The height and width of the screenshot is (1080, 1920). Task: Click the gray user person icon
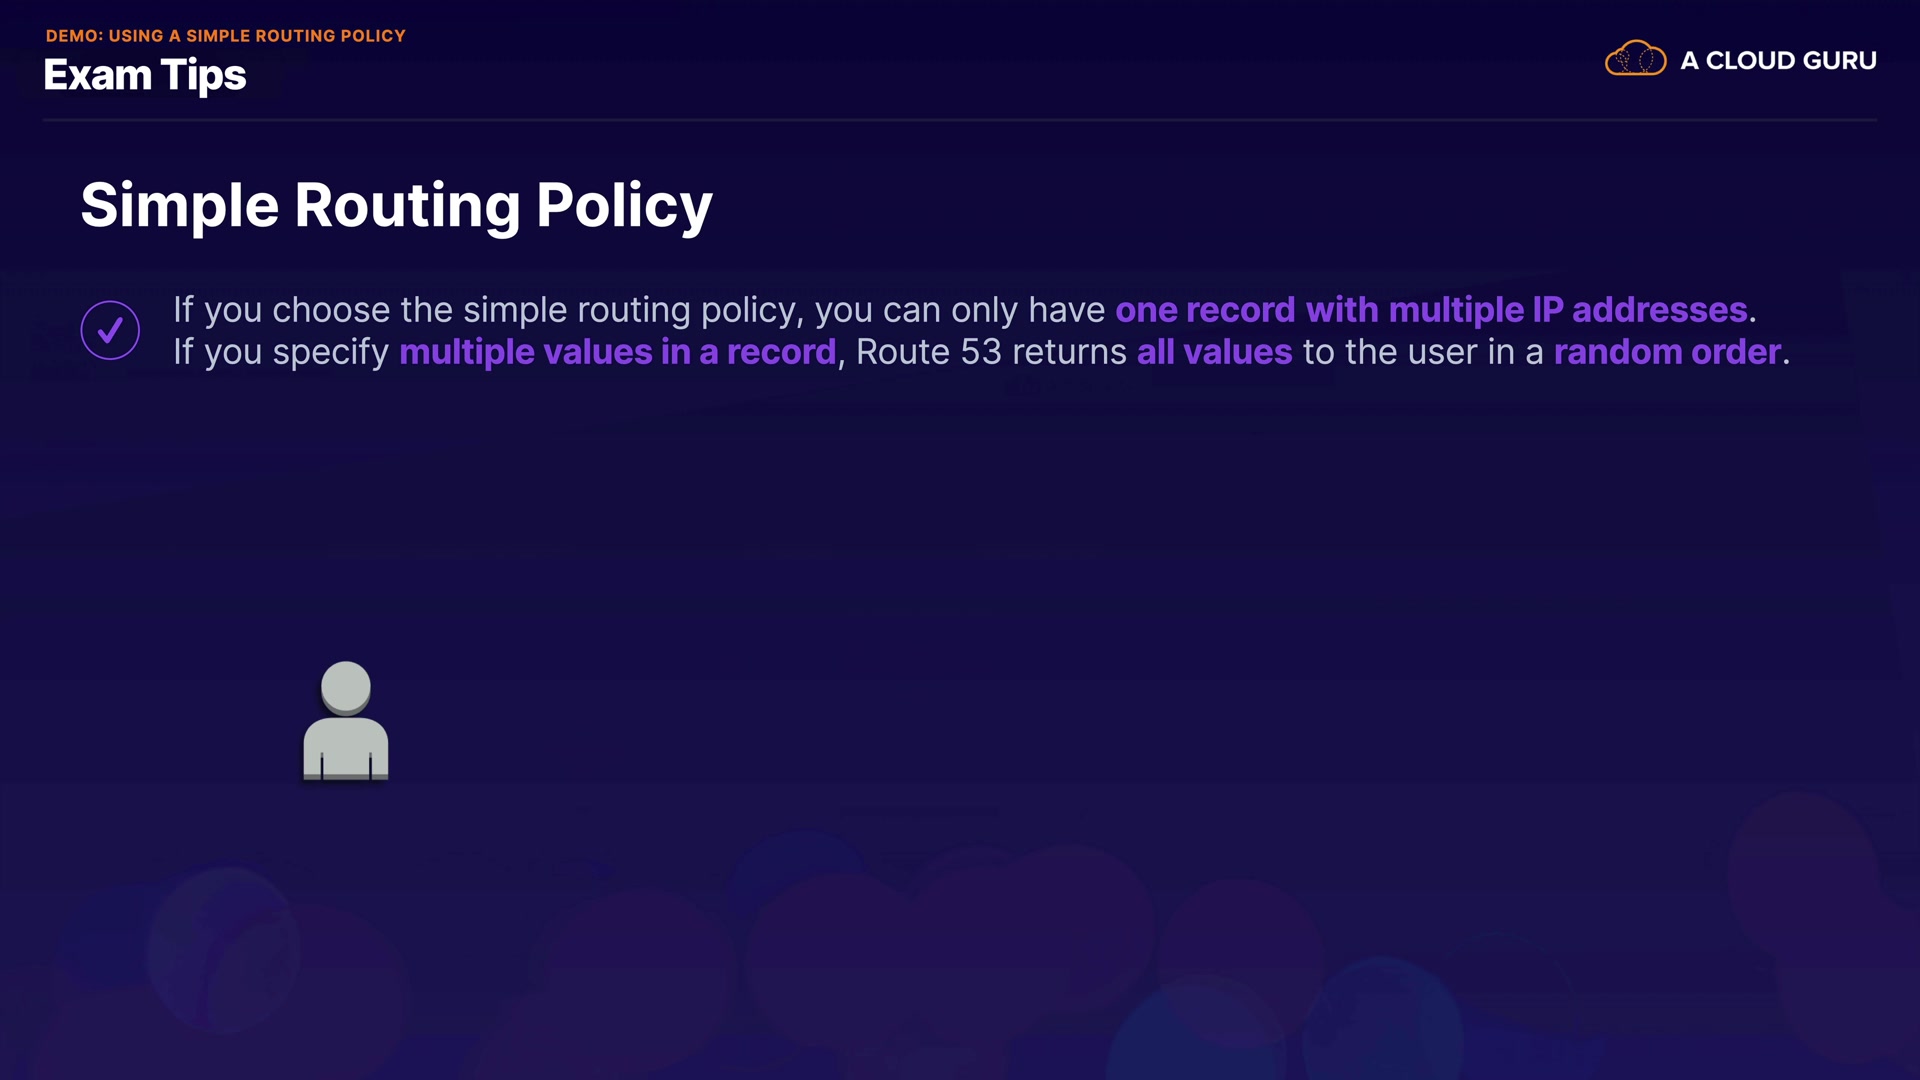(346, 720)
